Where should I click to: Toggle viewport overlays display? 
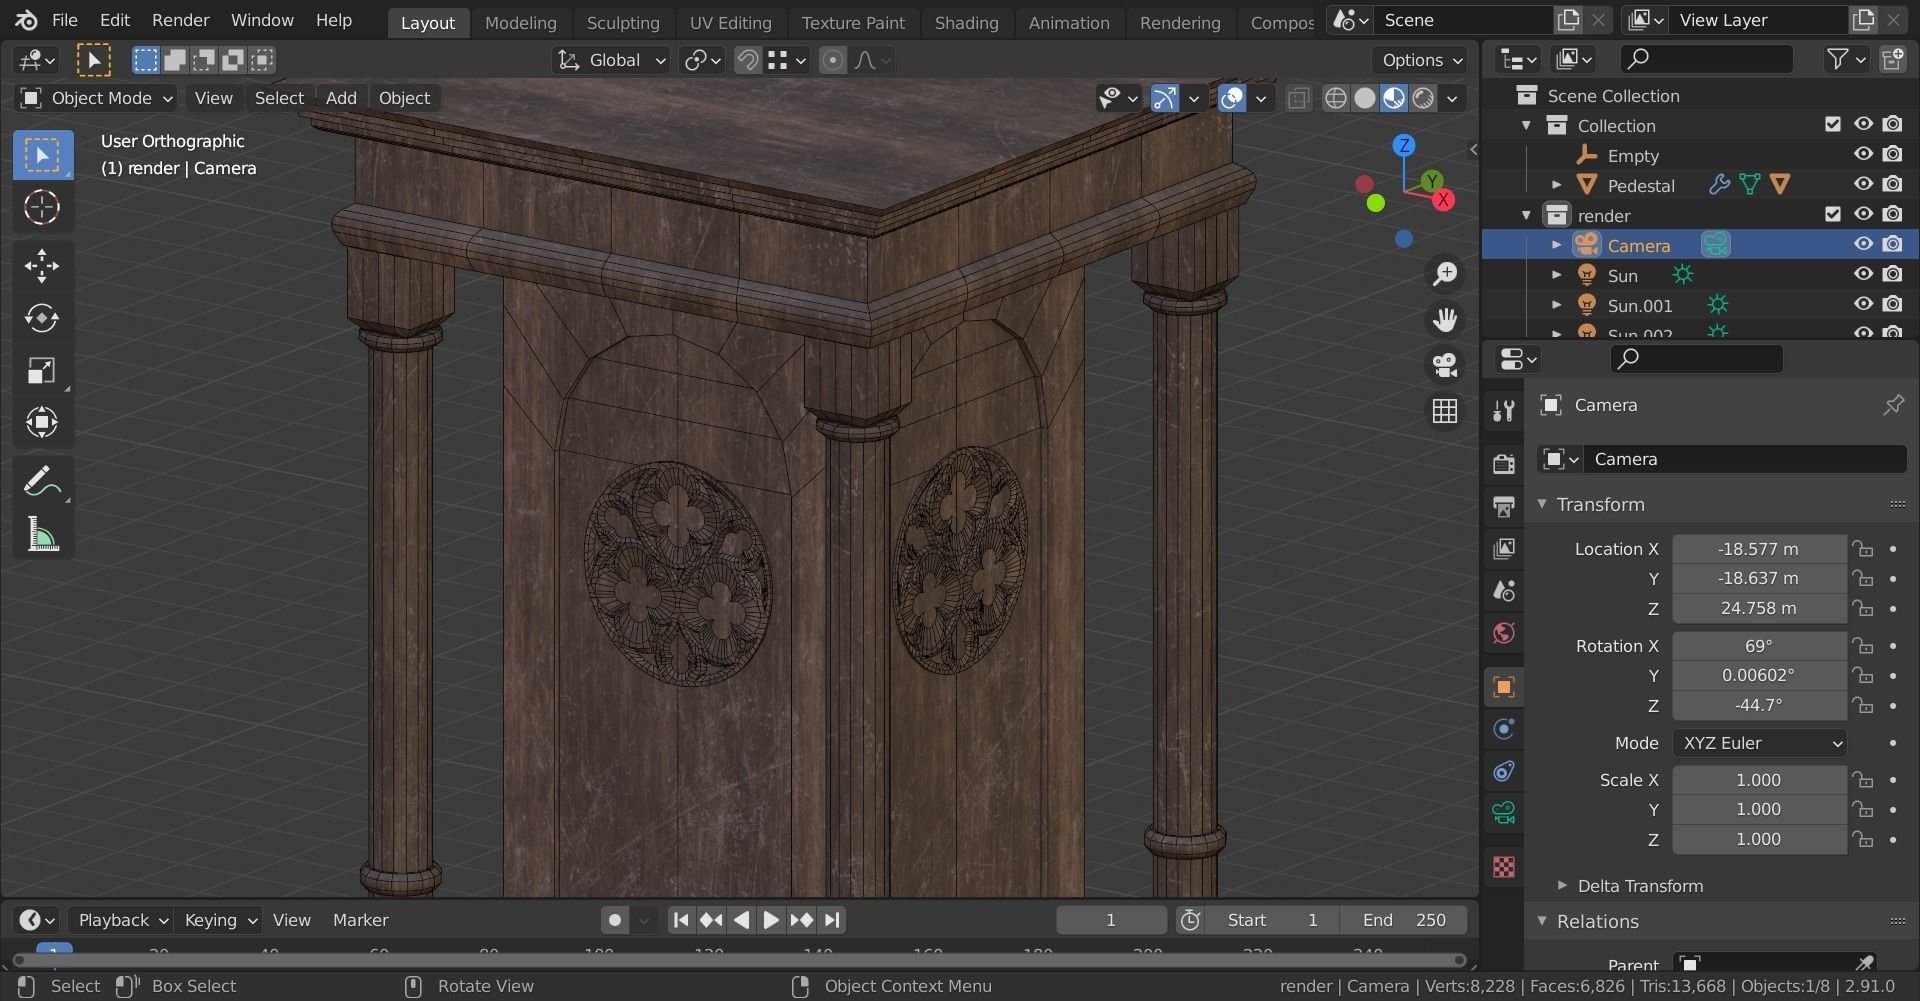point(1232,98)
